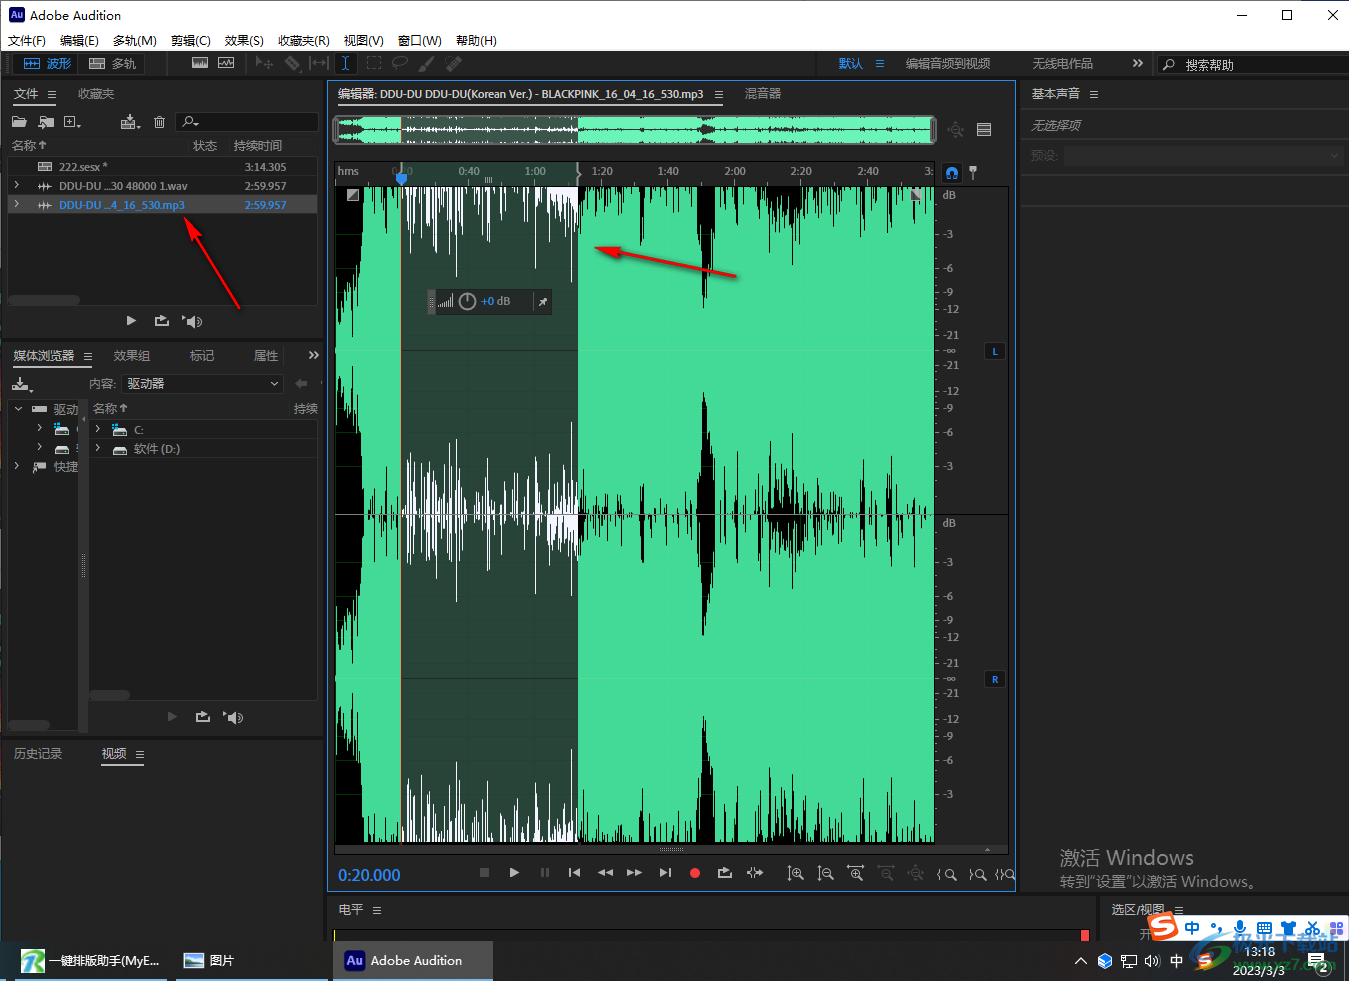Screen dimensions: 1349x981
Task: Click media browser add shortcut icon
Action: (x=22, y=384)
